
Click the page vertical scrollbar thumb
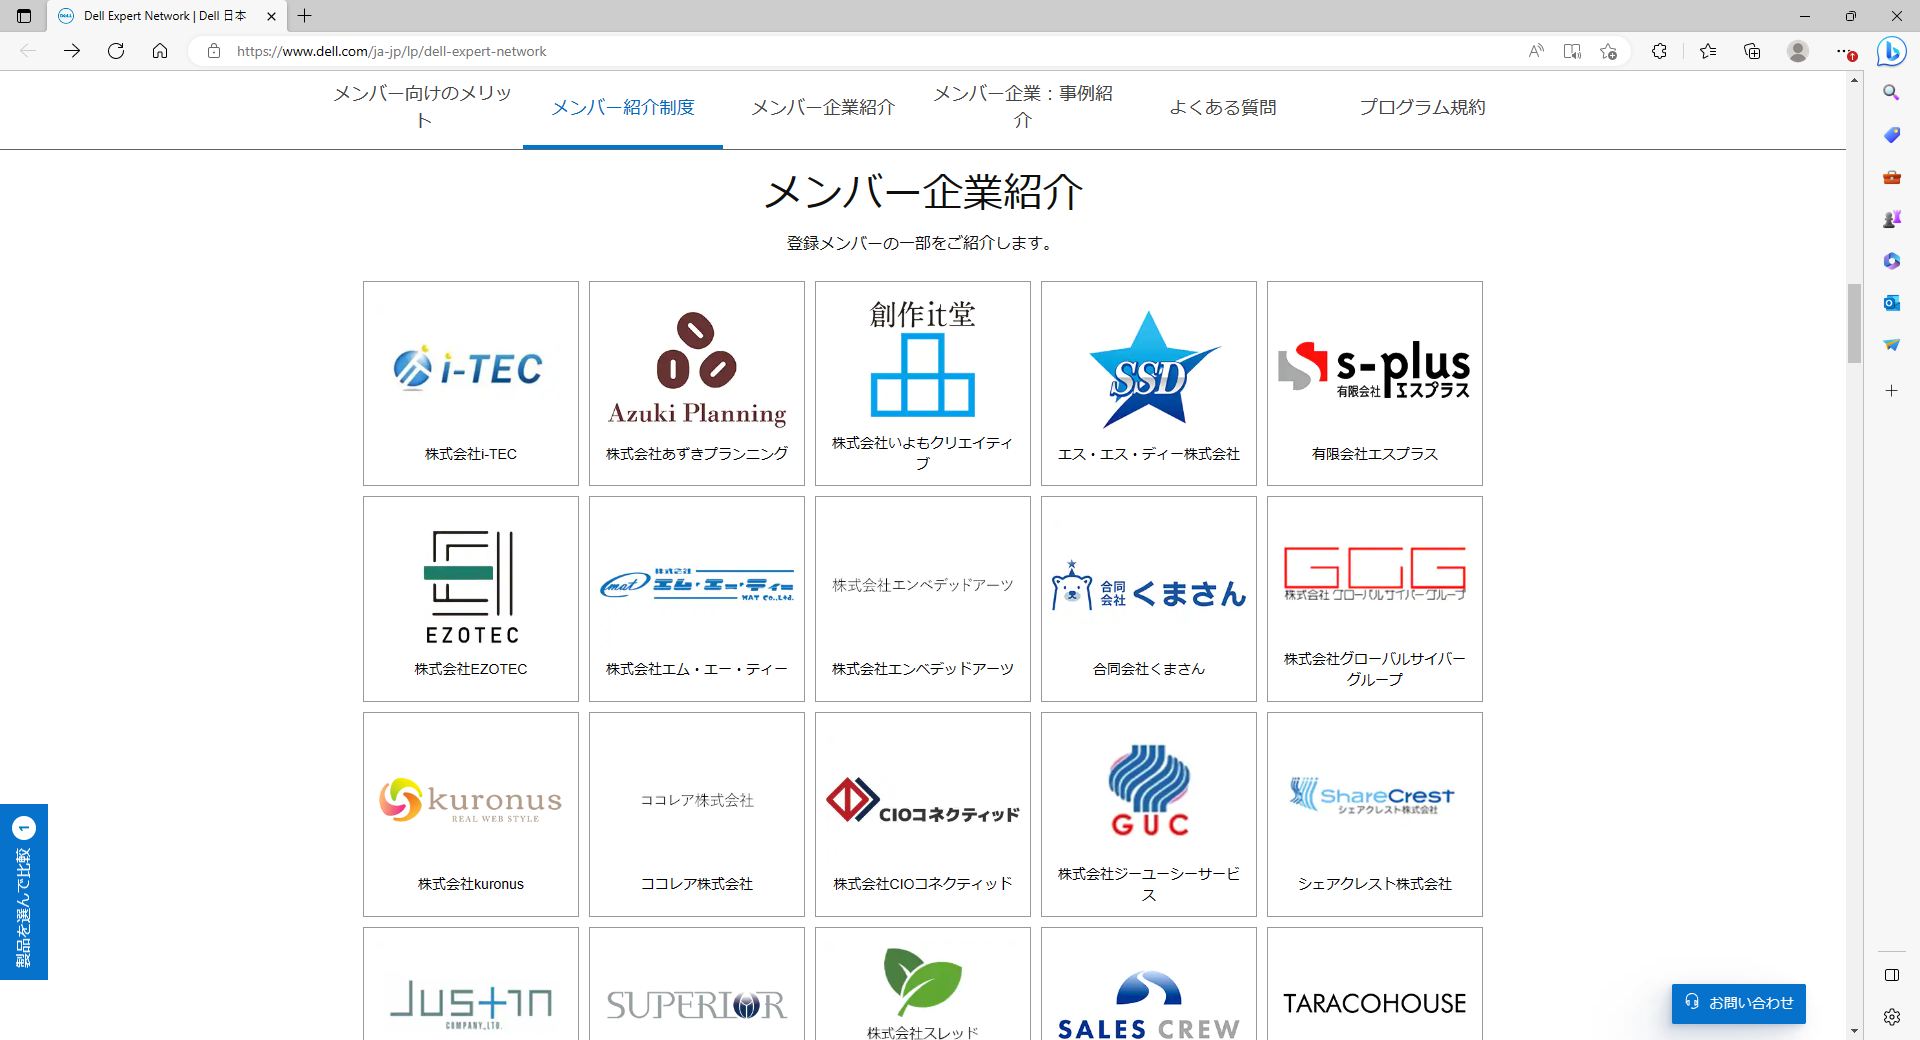[x=1854, y=323]
